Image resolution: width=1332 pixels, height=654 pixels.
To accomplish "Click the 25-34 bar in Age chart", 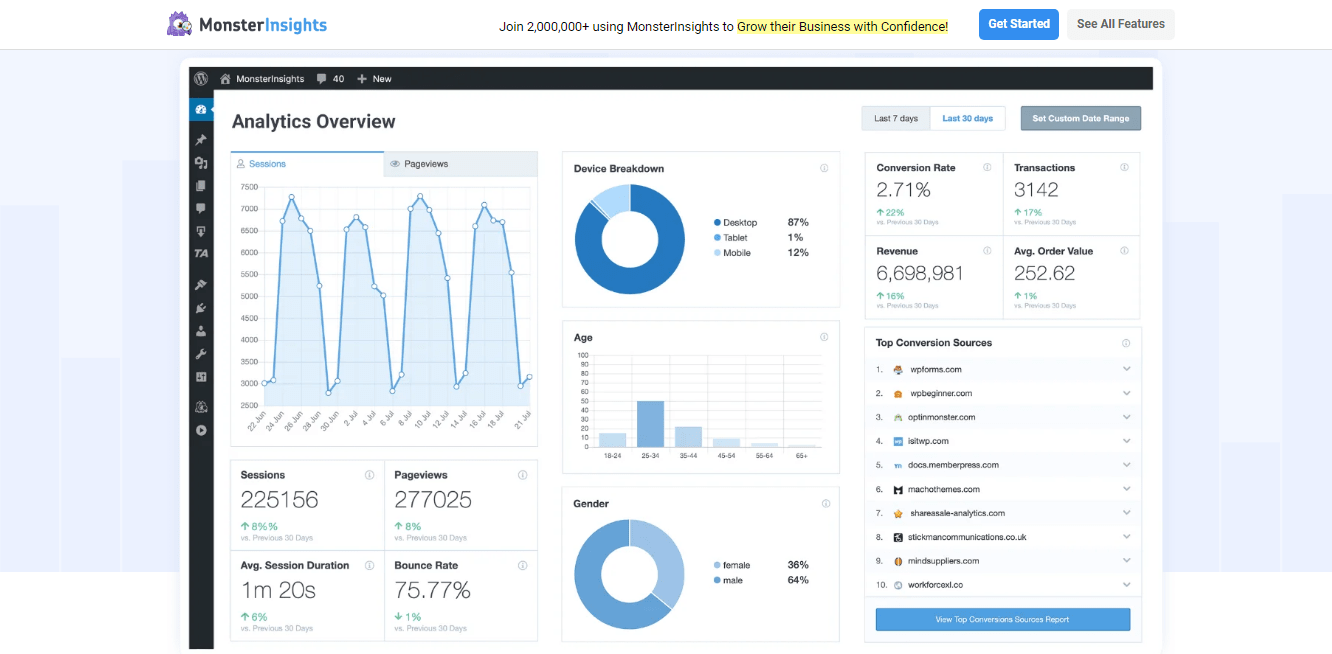I will pyautogui.click(x=651, y=424).
